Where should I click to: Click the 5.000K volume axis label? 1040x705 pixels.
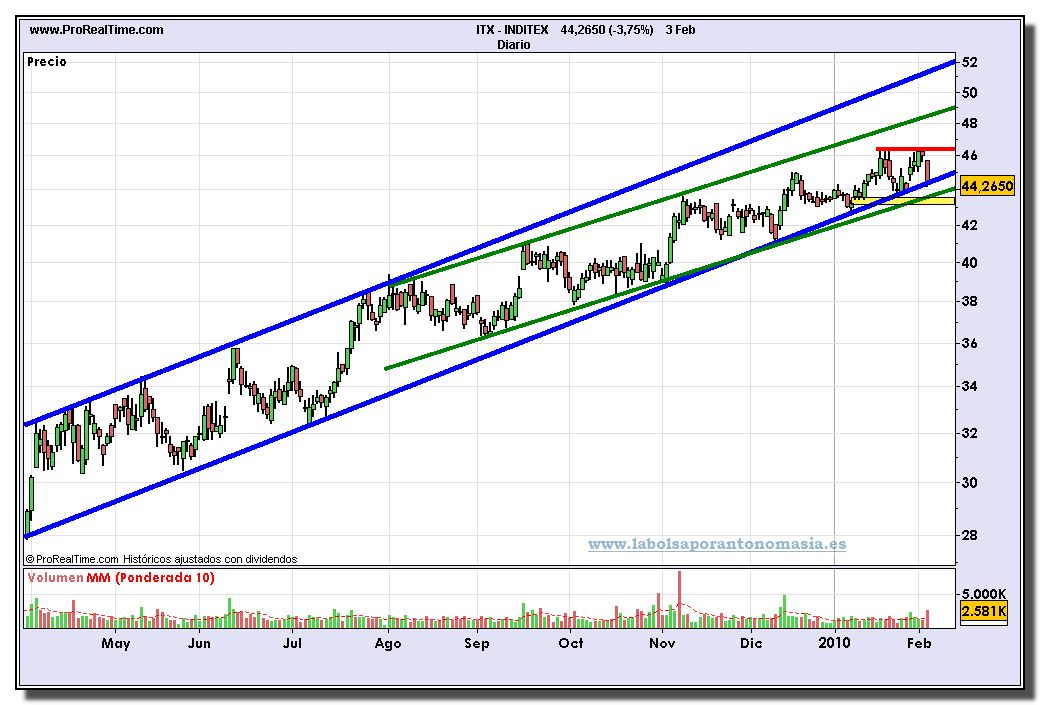[984, 594]
